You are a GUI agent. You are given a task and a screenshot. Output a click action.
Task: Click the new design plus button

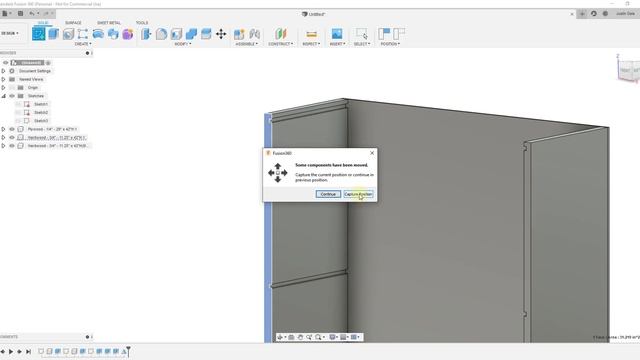point(582,13)
